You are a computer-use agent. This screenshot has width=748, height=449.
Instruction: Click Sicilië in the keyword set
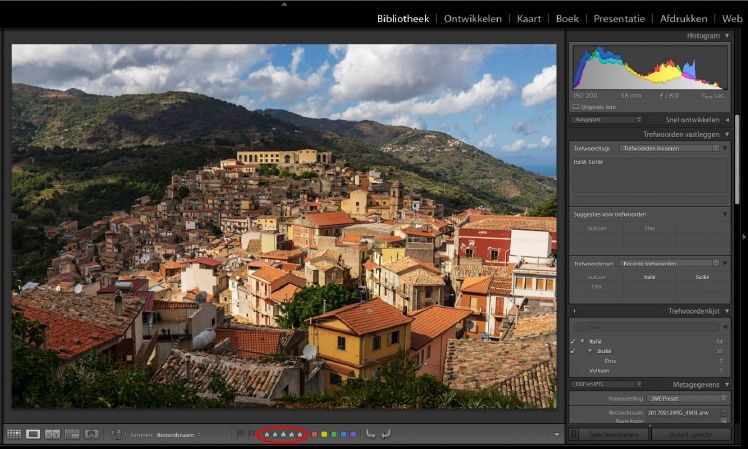[x=702, y=277]
